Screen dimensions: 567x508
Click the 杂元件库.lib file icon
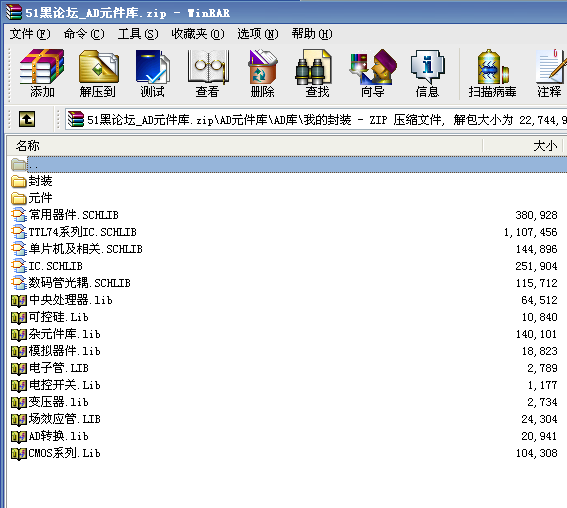coord(19,334)
